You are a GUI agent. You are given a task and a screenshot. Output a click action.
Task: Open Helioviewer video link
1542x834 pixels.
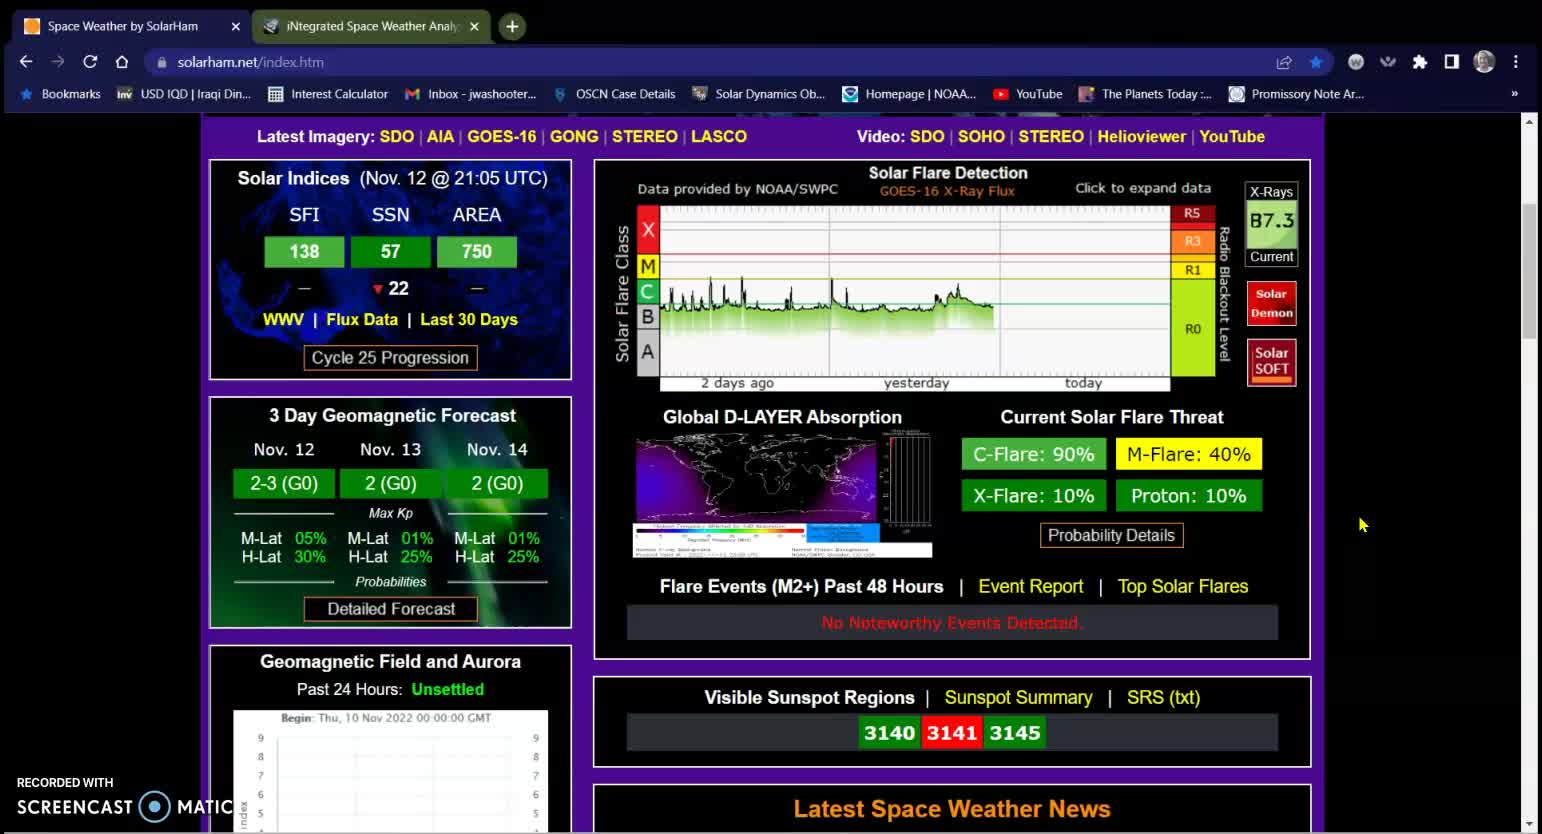tap(1141, 137)
